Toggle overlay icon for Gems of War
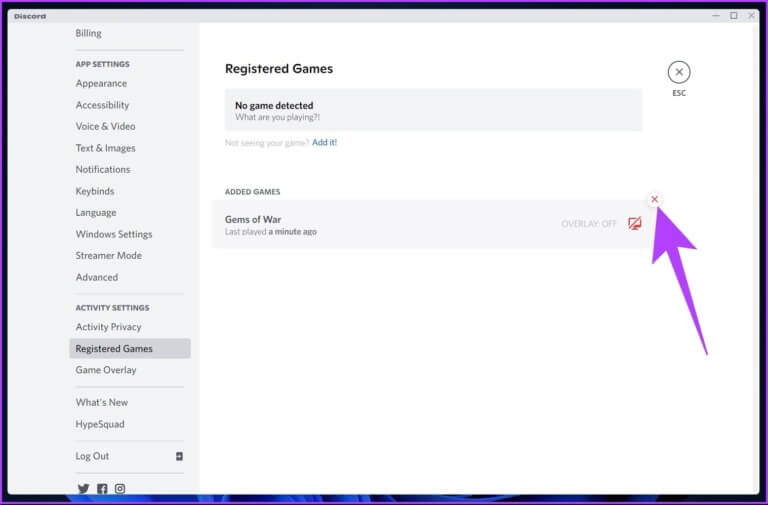 pyautogui.click(x=634, y=224)
